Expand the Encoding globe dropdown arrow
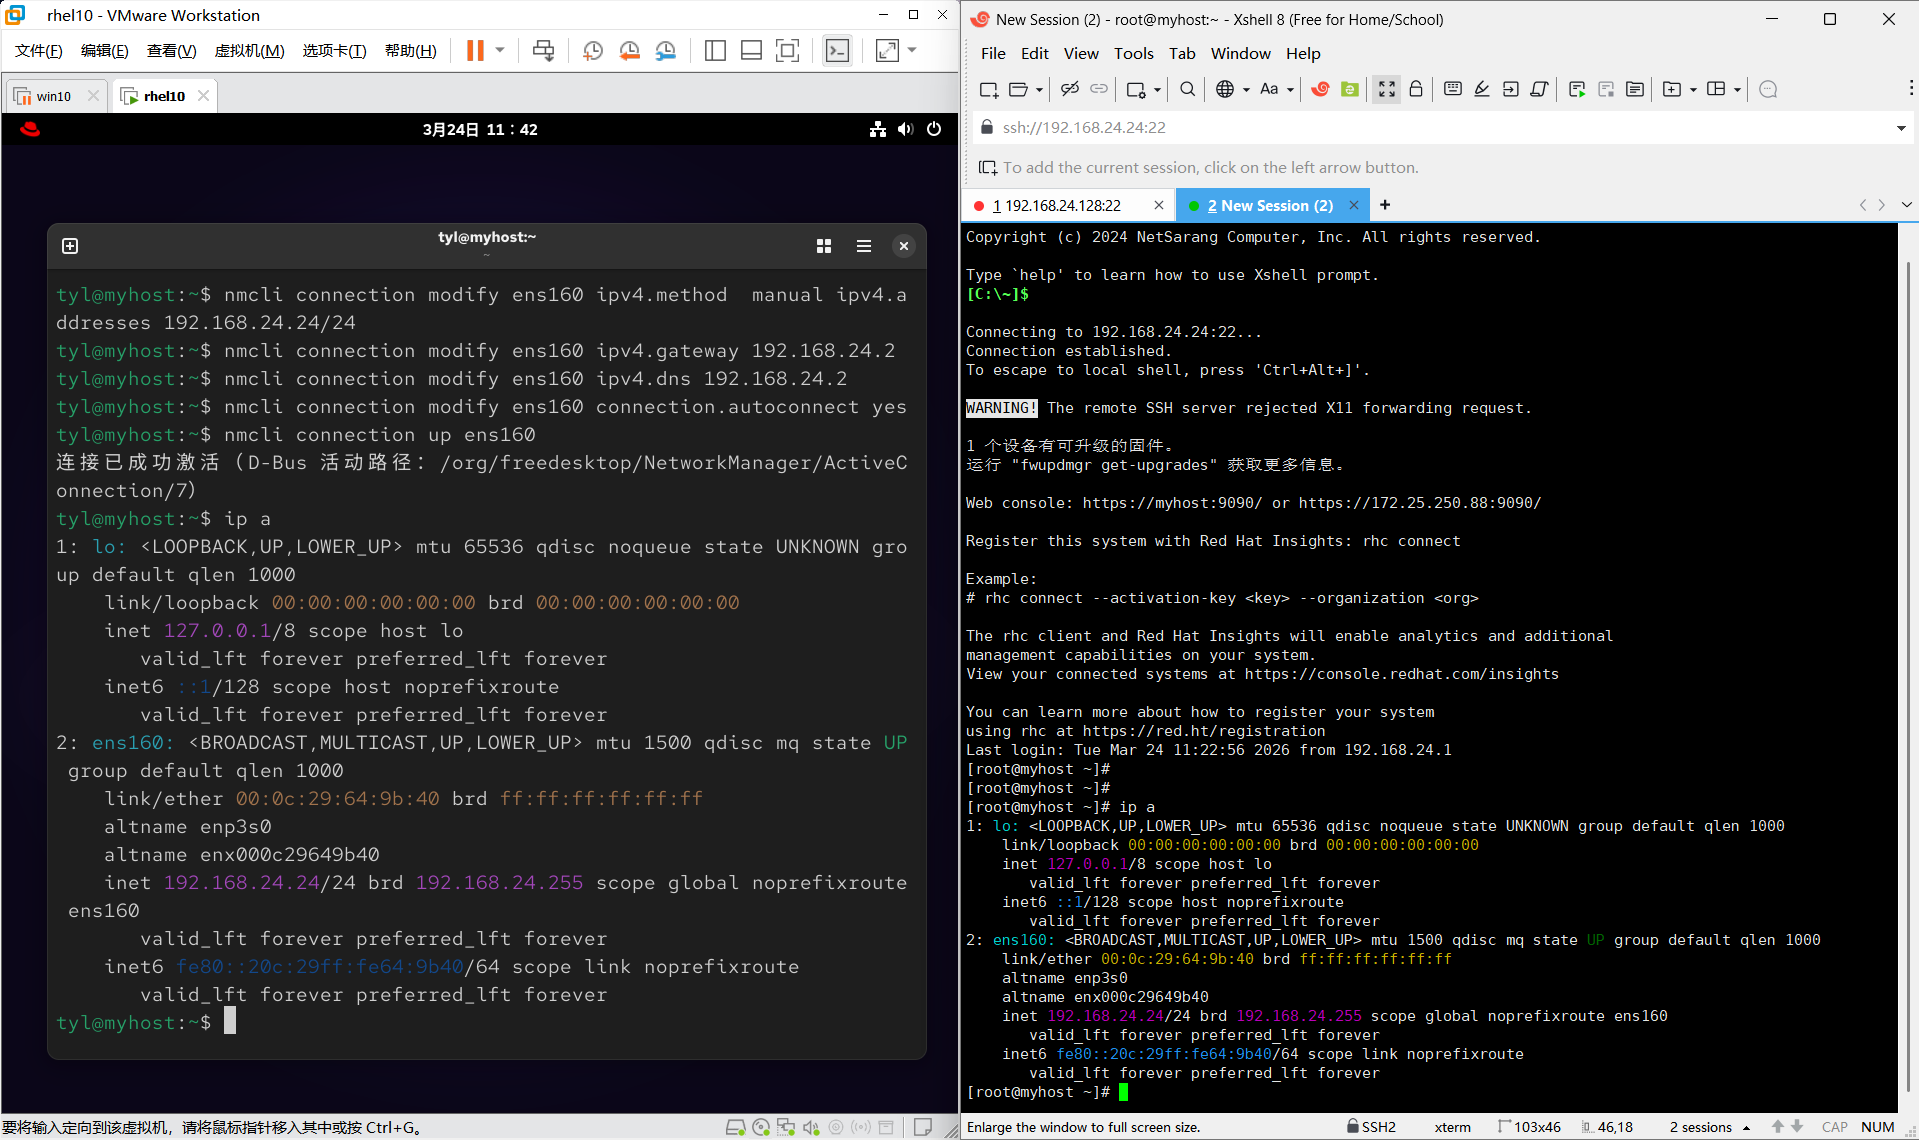Image resolution: width=1919 pixels, height=1140 pixels. click(x=1246, y=90)
